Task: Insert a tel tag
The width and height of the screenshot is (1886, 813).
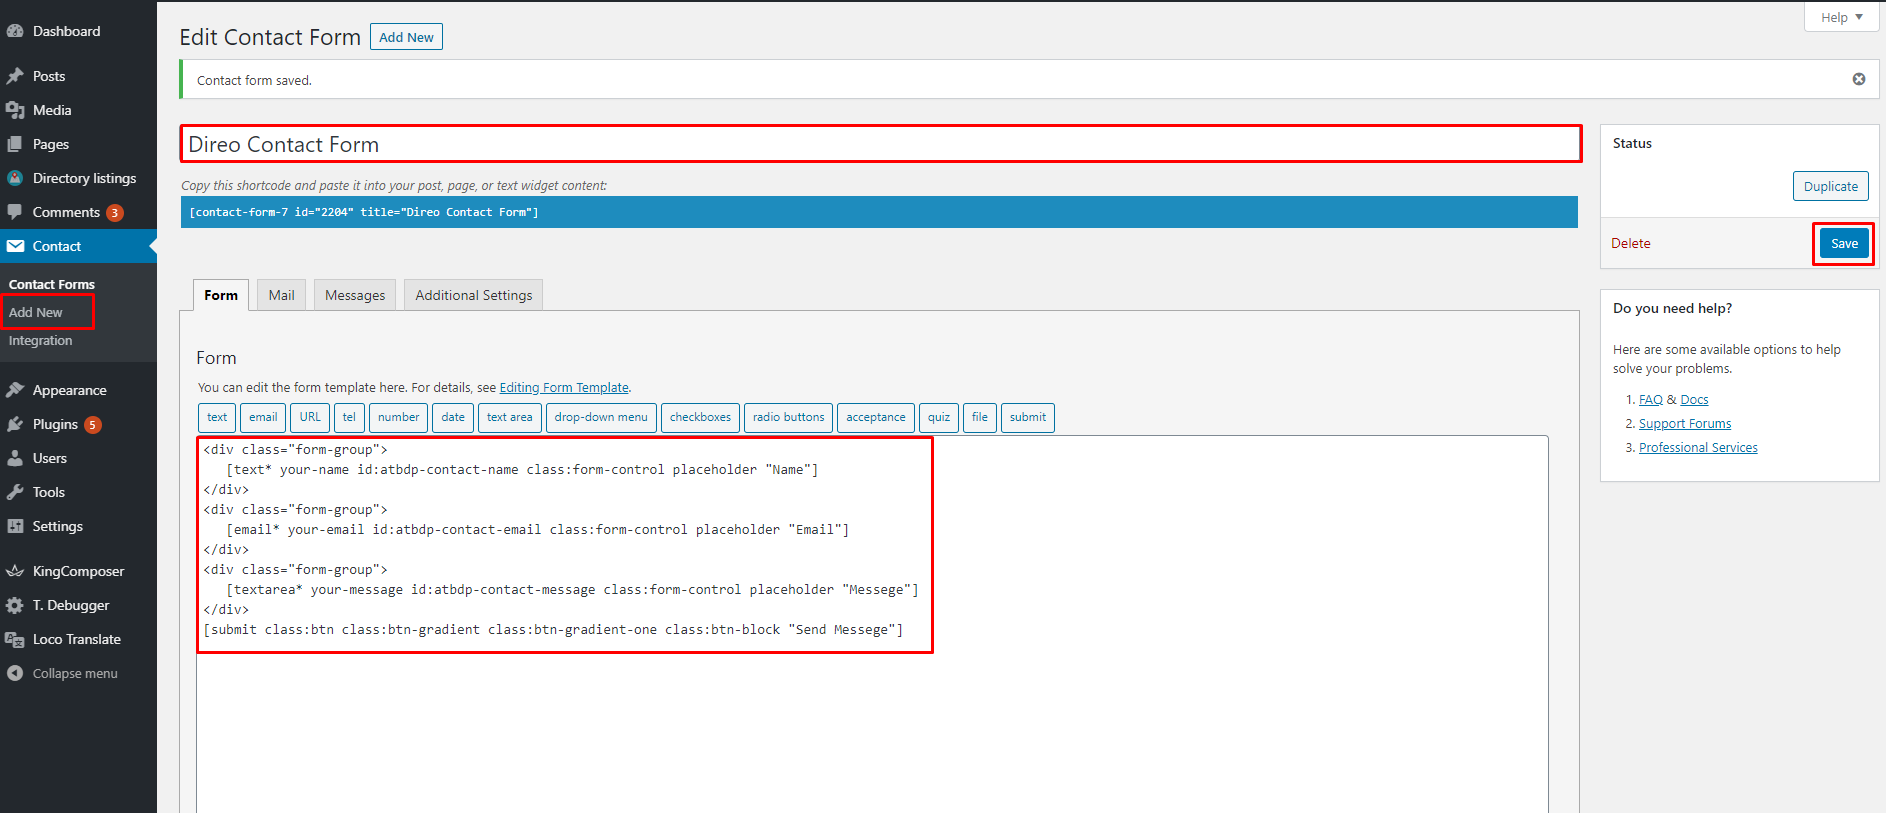Action: tap(349, 417)
